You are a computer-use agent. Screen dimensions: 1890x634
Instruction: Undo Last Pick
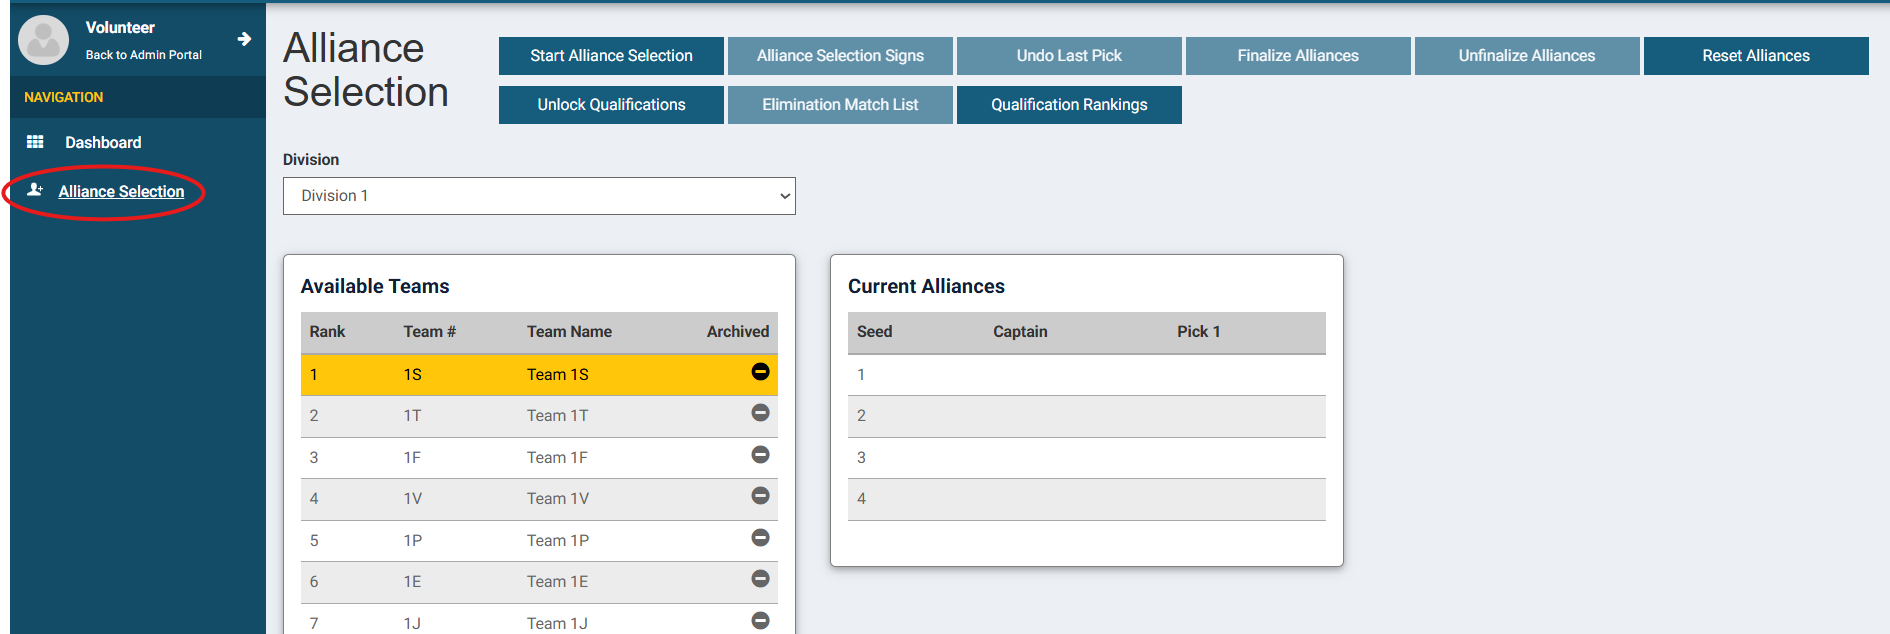1069,56
